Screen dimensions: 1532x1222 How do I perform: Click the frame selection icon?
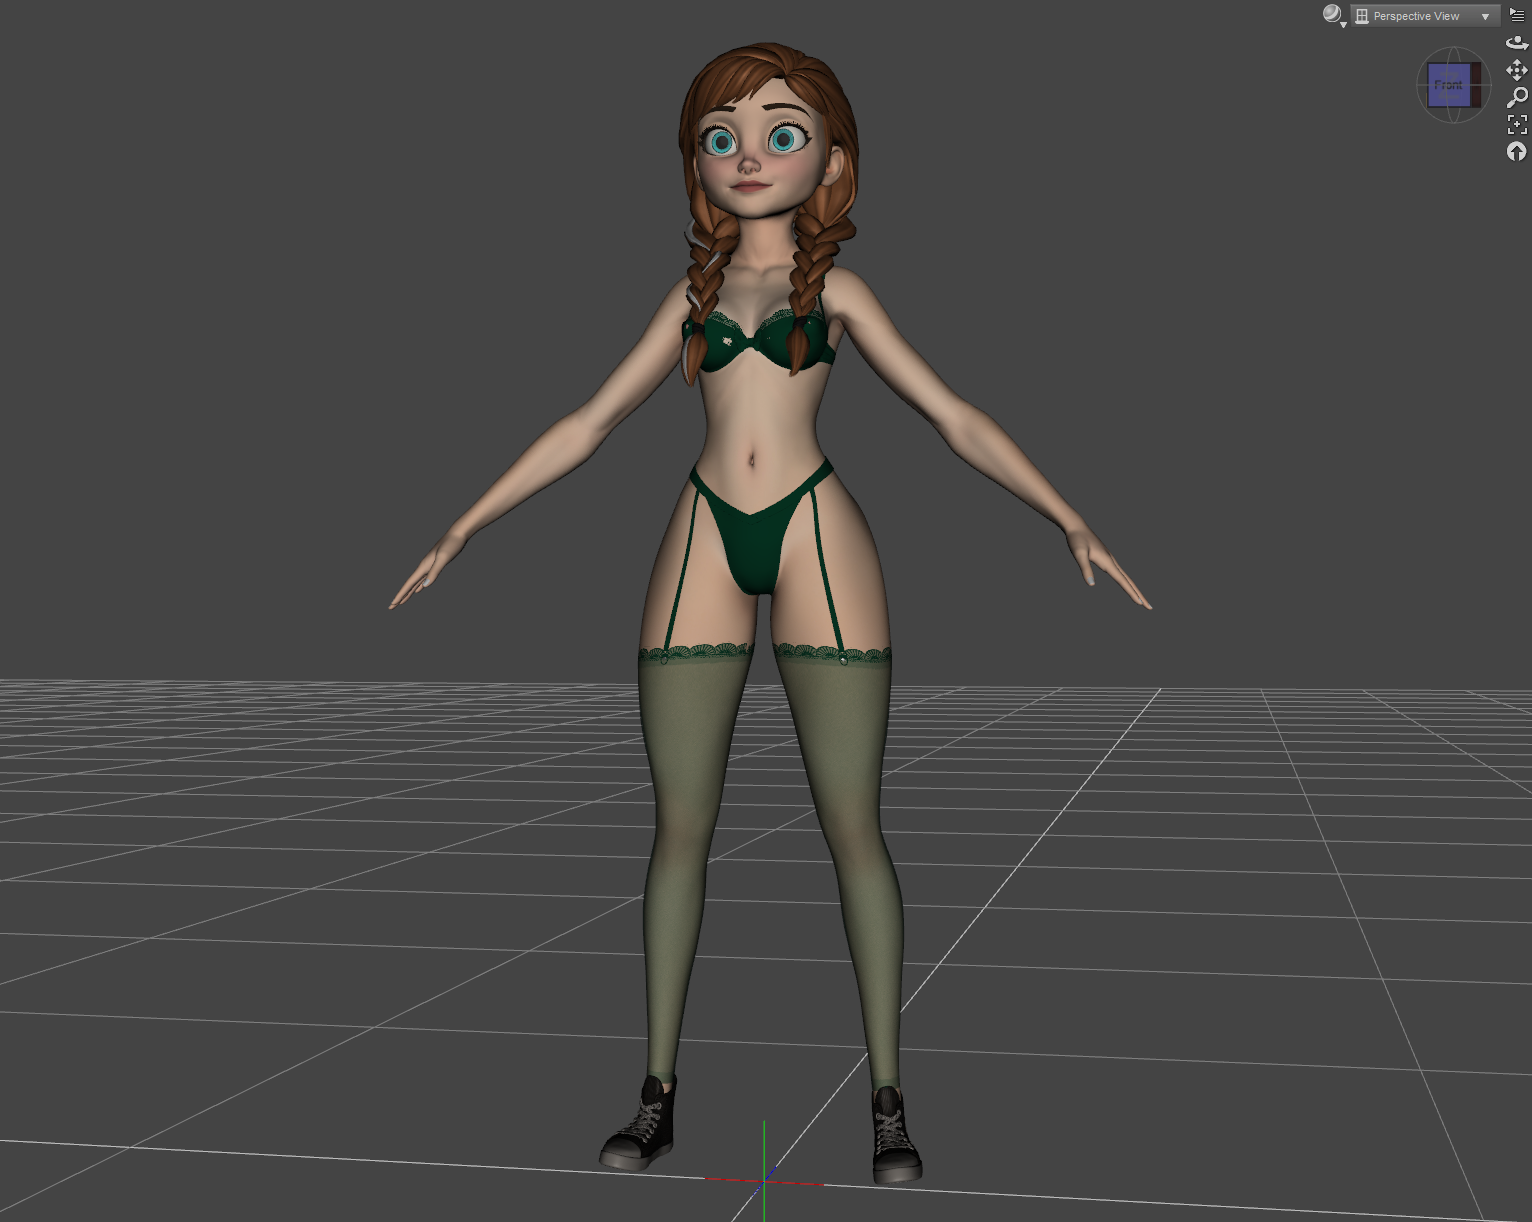1517,124
